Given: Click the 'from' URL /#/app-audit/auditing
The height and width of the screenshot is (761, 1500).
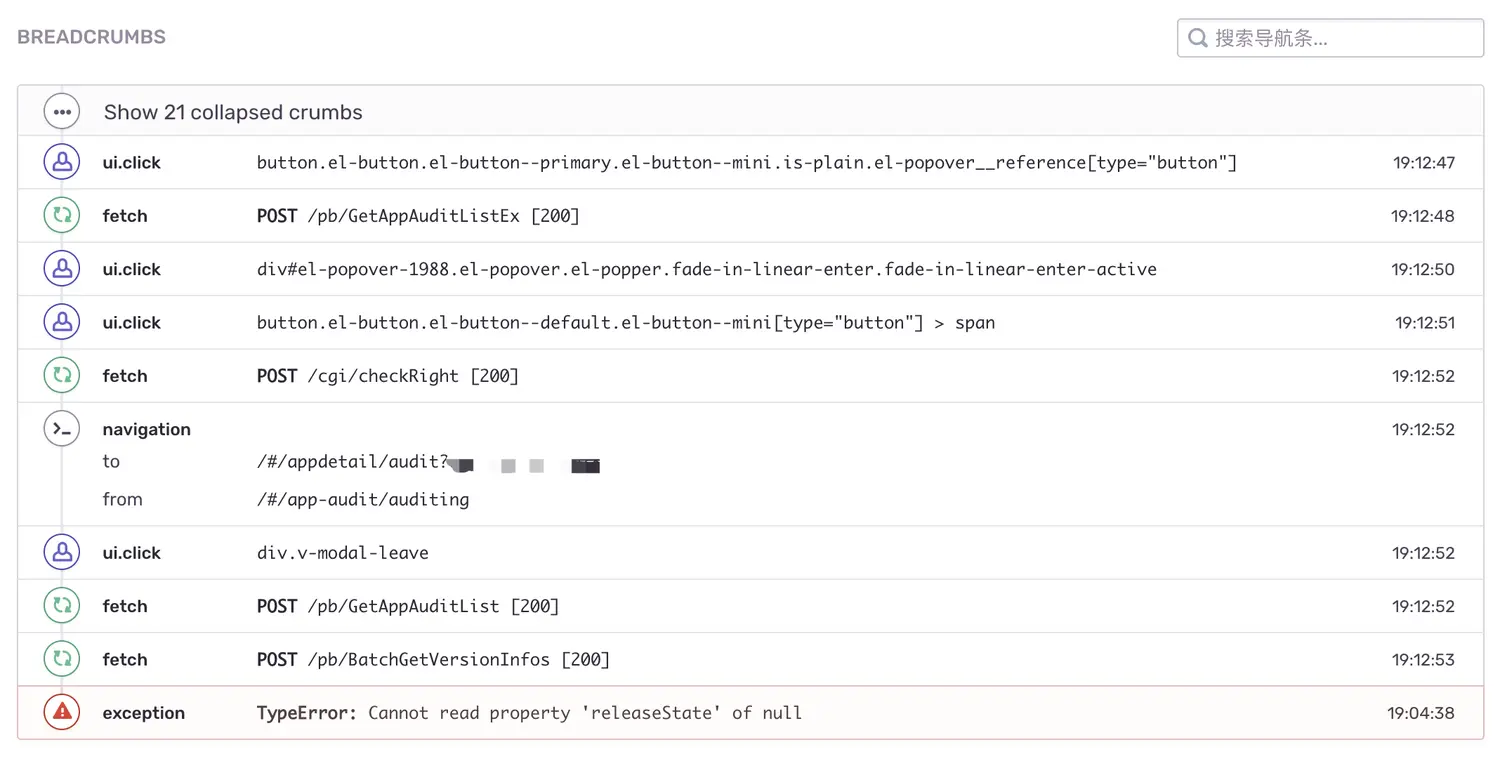Looking at the screenshot, I should [x=363, y=499].
